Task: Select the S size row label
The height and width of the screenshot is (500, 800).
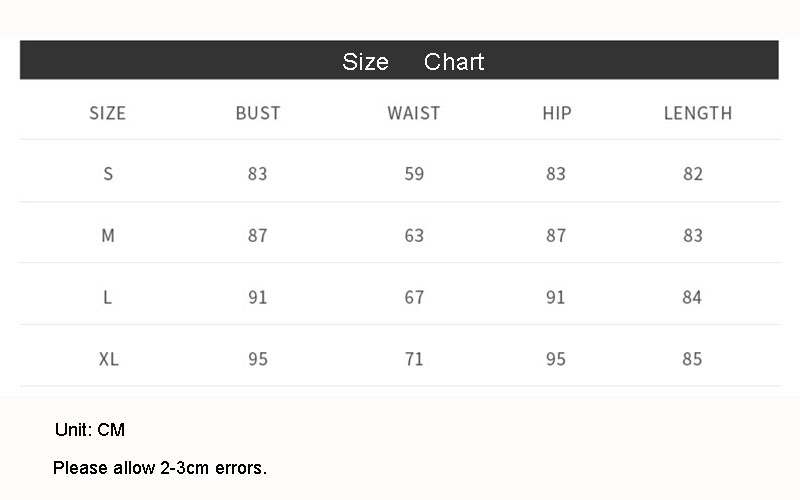Action: (108, 174)
